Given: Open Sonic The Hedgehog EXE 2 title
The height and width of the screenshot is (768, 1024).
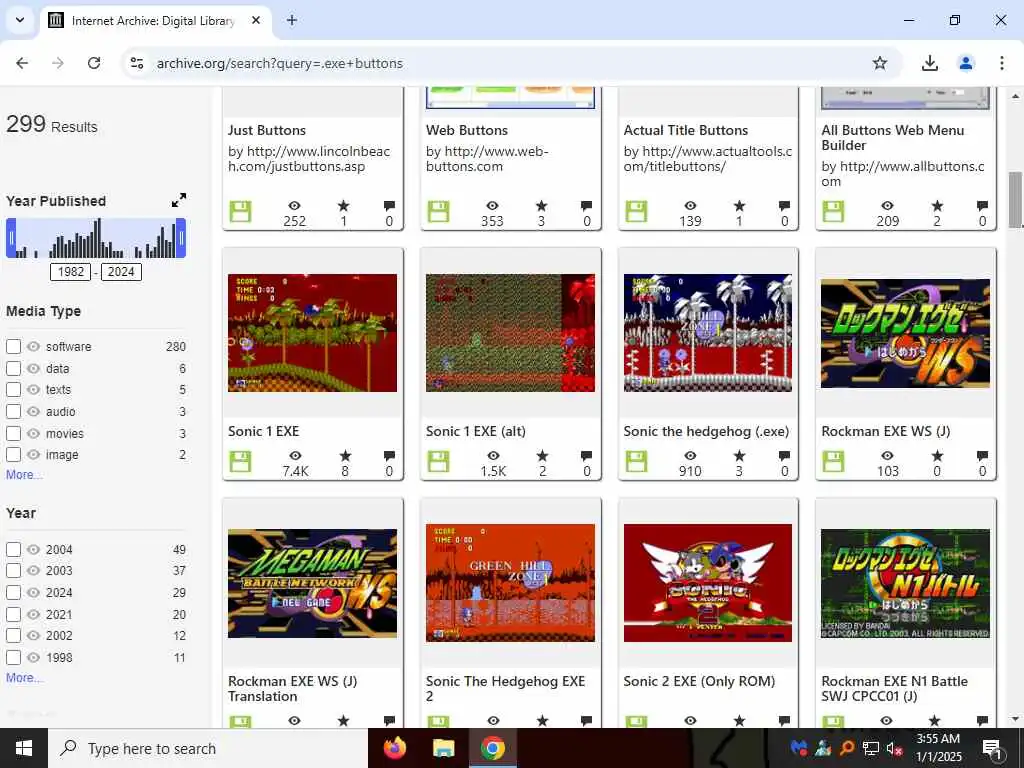Looking at the screenshot, I should click(x=505, y=688).
